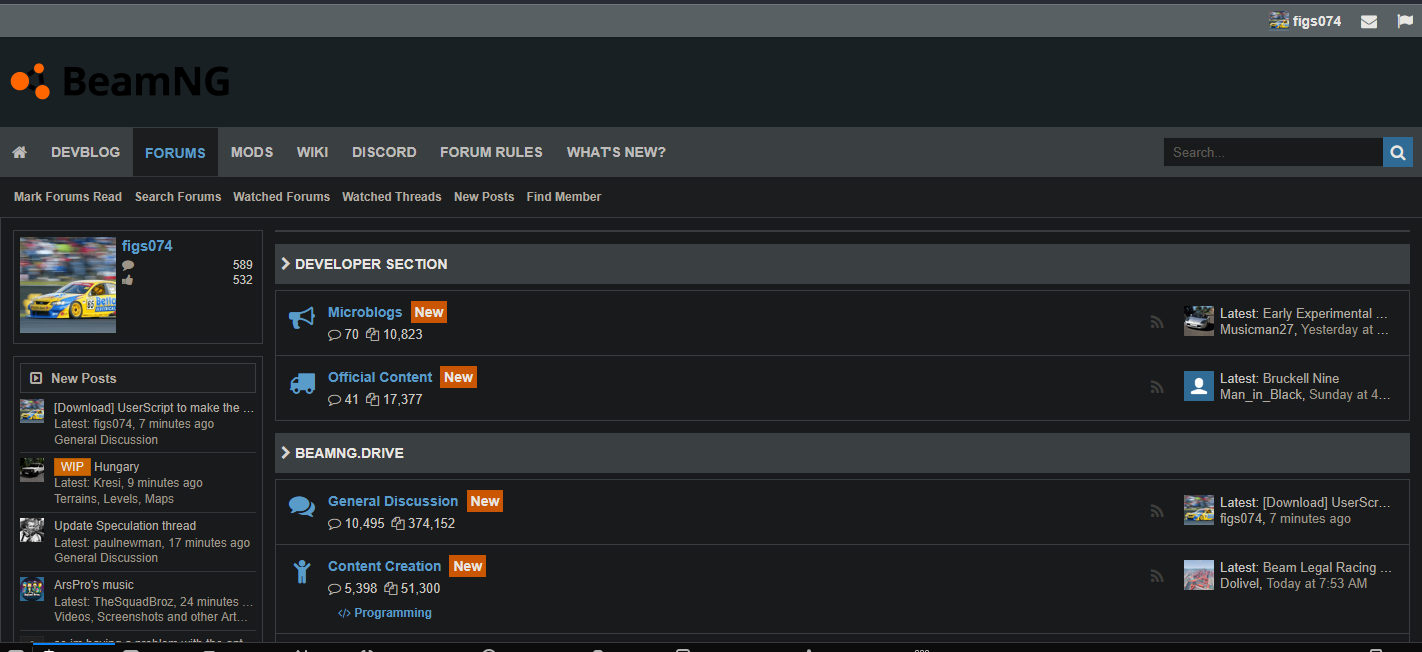
Task: Click figs074 username in the top bar
Action: pyautogui.click(x=1317, y=21)
